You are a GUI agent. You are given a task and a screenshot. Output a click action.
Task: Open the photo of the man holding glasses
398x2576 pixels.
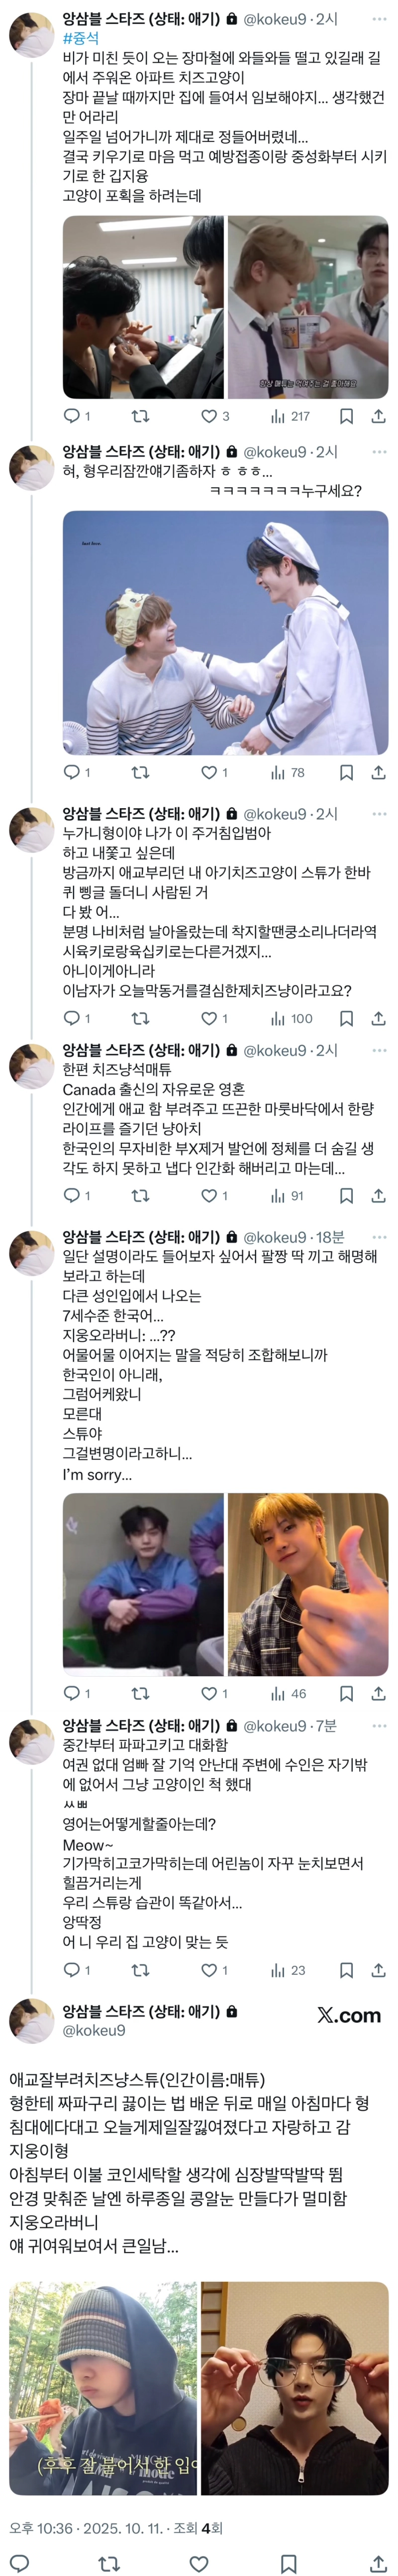tap(295, 2388)
